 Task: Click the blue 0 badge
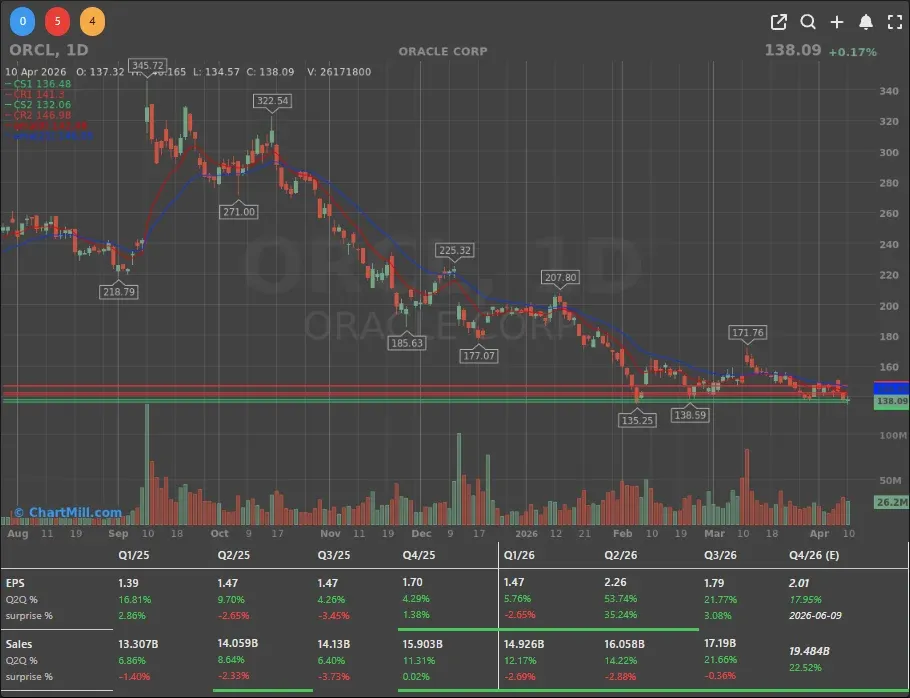point(23,21)
